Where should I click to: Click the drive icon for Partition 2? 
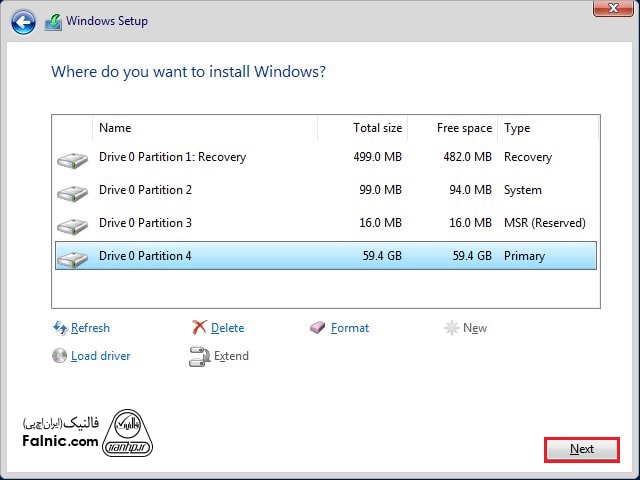pyautogui.click(x=72, y=192)
